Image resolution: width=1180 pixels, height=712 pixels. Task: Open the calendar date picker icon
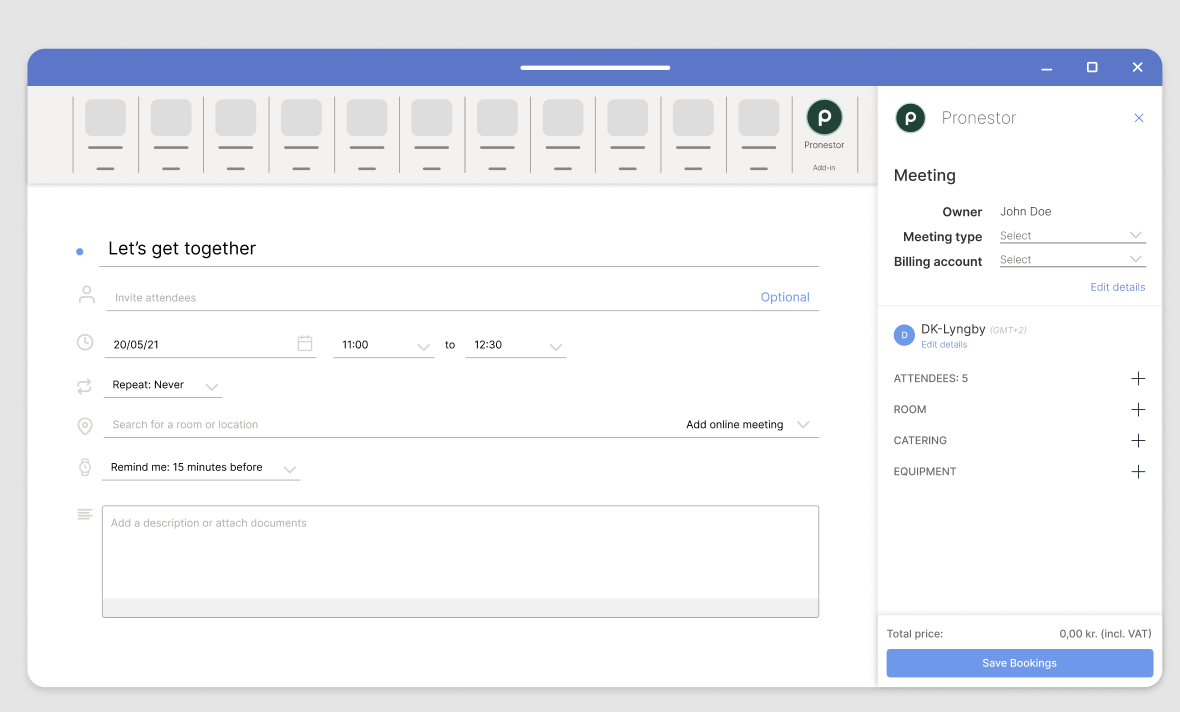pos(305,343)
